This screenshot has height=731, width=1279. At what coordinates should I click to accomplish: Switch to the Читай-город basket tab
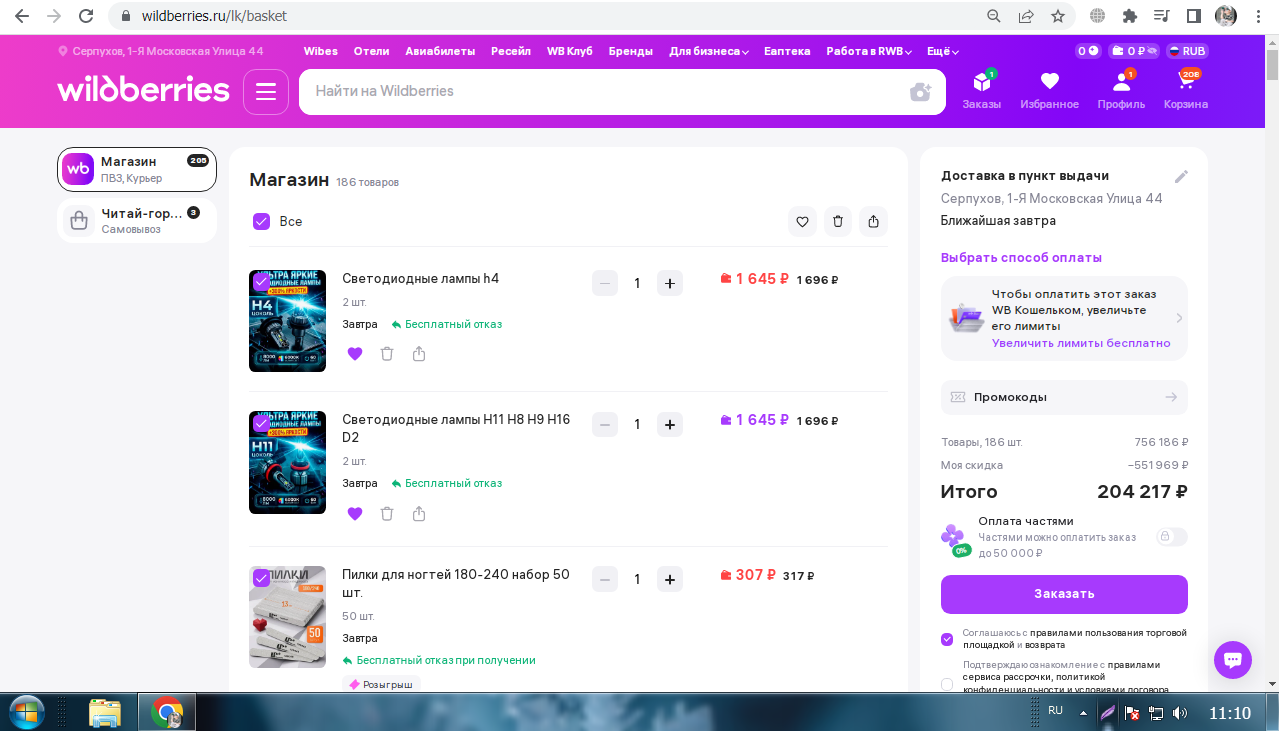pyautogui.click(x=137, y=220)
